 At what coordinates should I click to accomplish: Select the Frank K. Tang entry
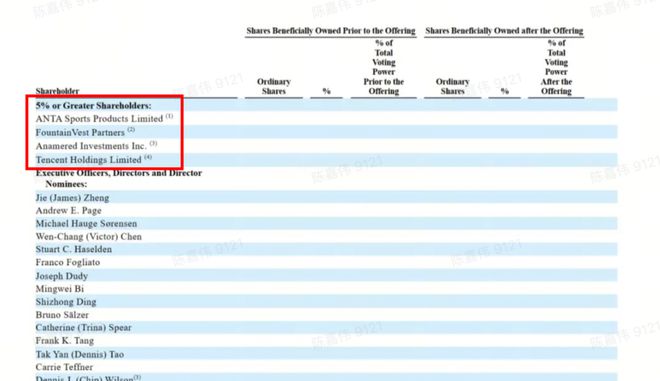[64, 341]
